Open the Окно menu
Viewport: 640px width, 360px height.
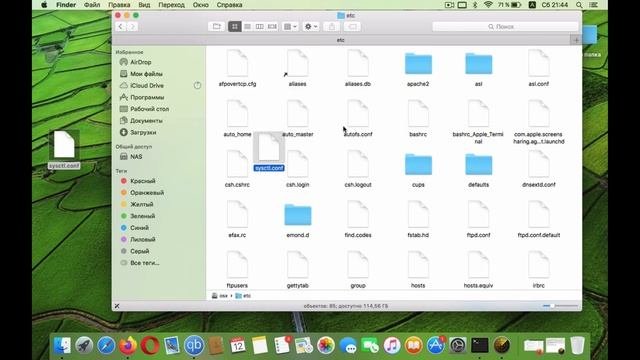click(x=200, y=5)
